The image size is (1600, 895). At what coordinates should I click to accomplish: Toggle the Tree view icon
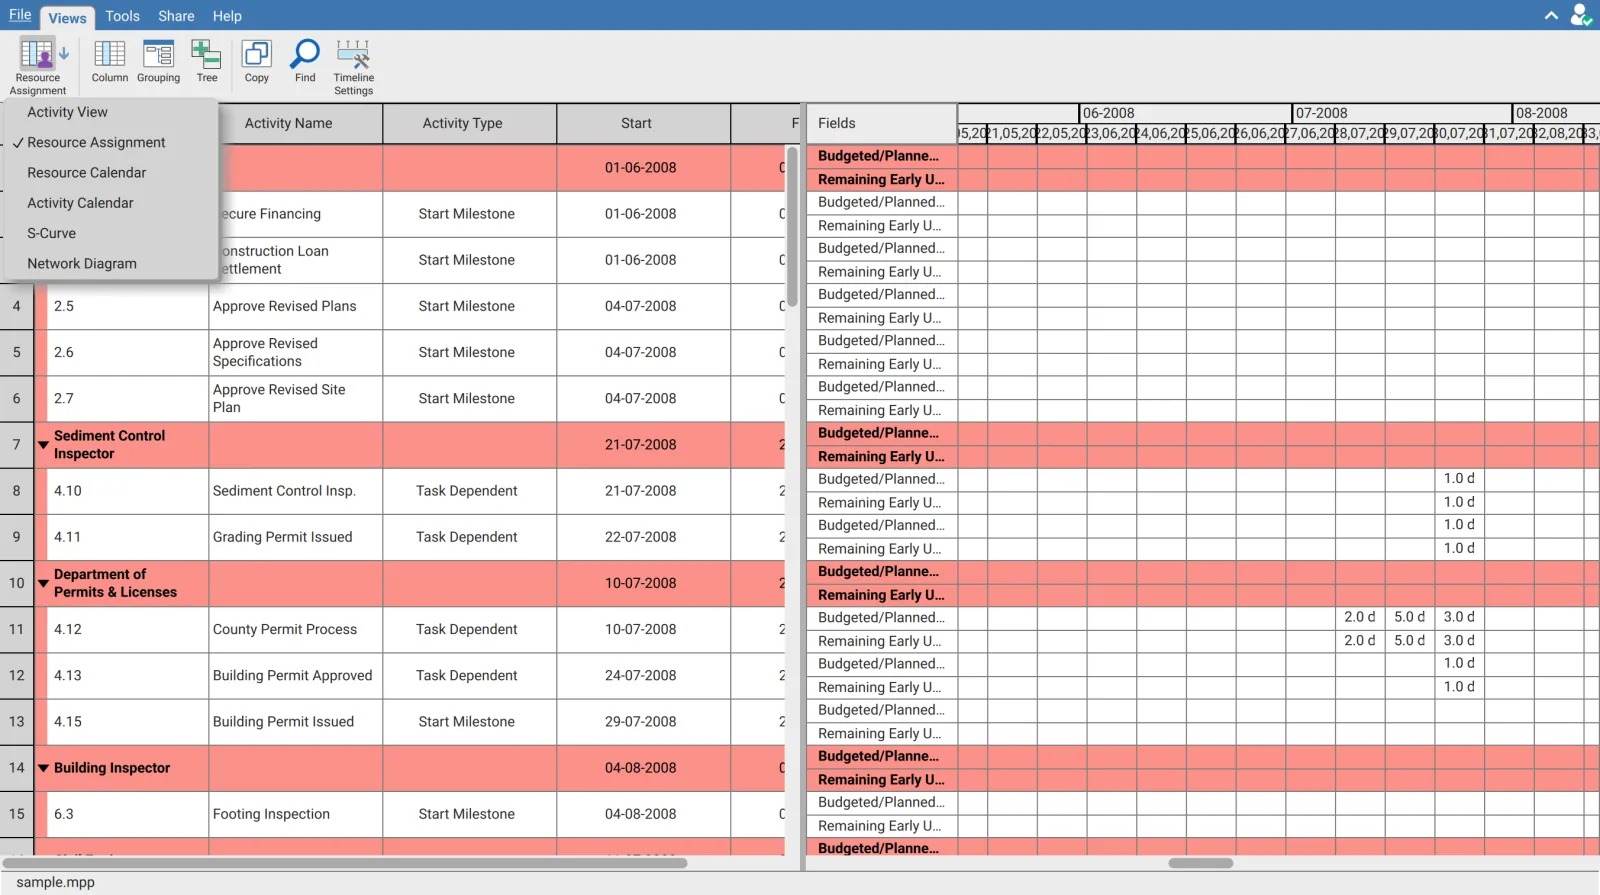207,62
